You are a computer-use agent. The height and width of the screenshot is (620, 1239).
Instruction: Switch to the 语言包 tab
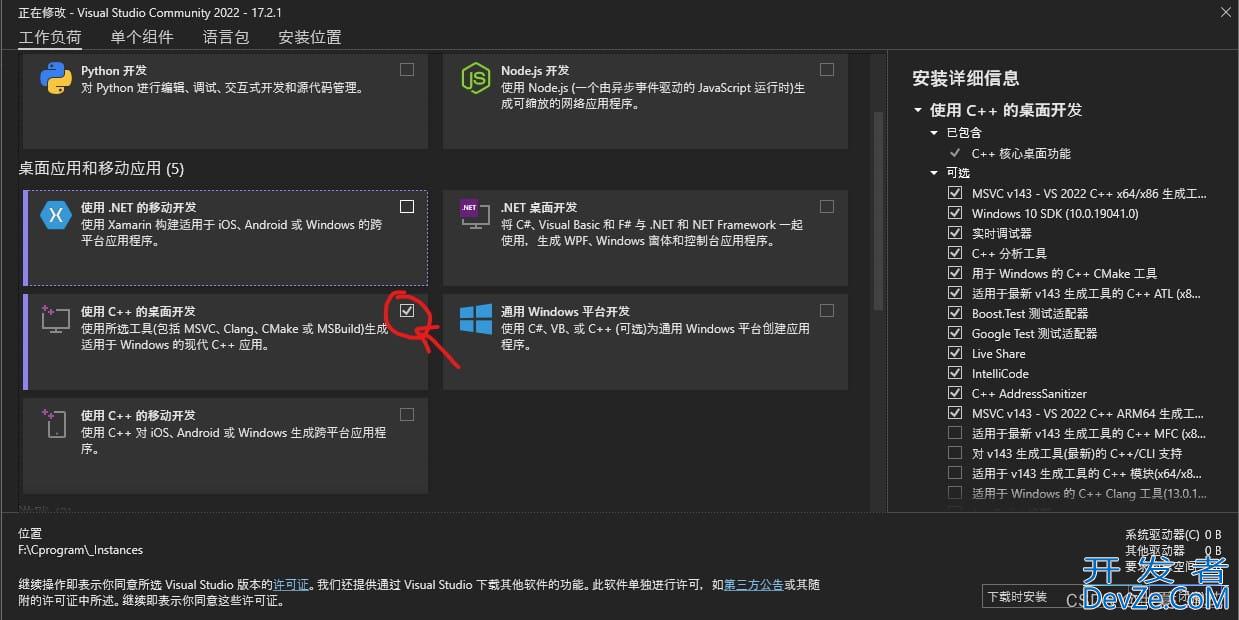click(226, 37)
